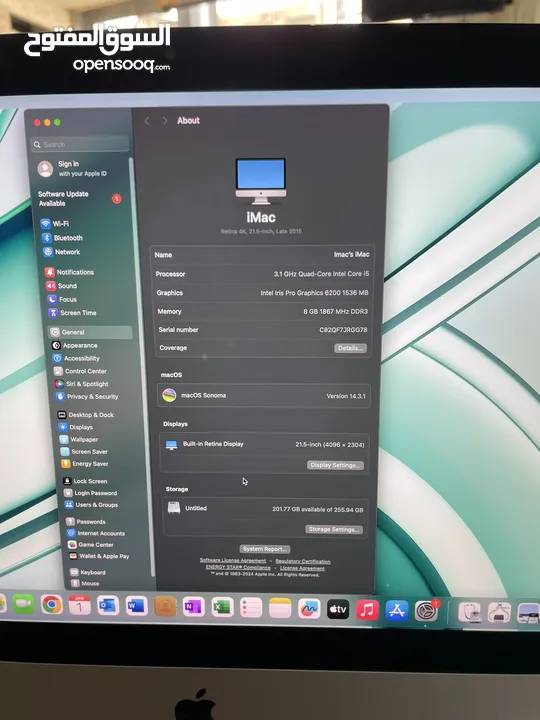
Task: Open Display Settings button
Action: 335,465
